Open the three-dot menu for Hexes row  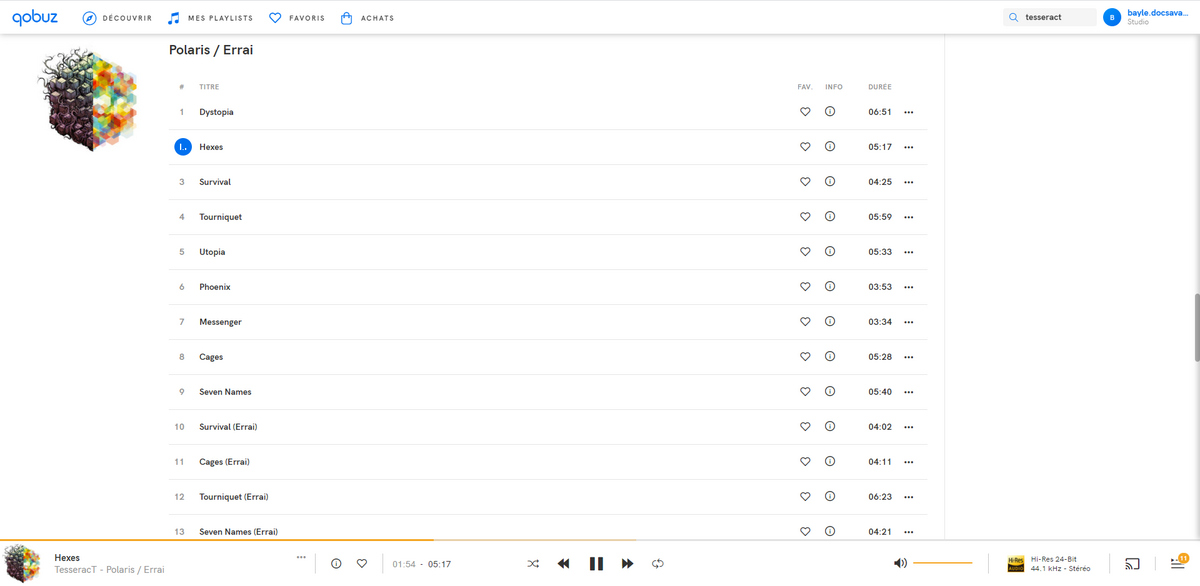click(x=908, y=147)
